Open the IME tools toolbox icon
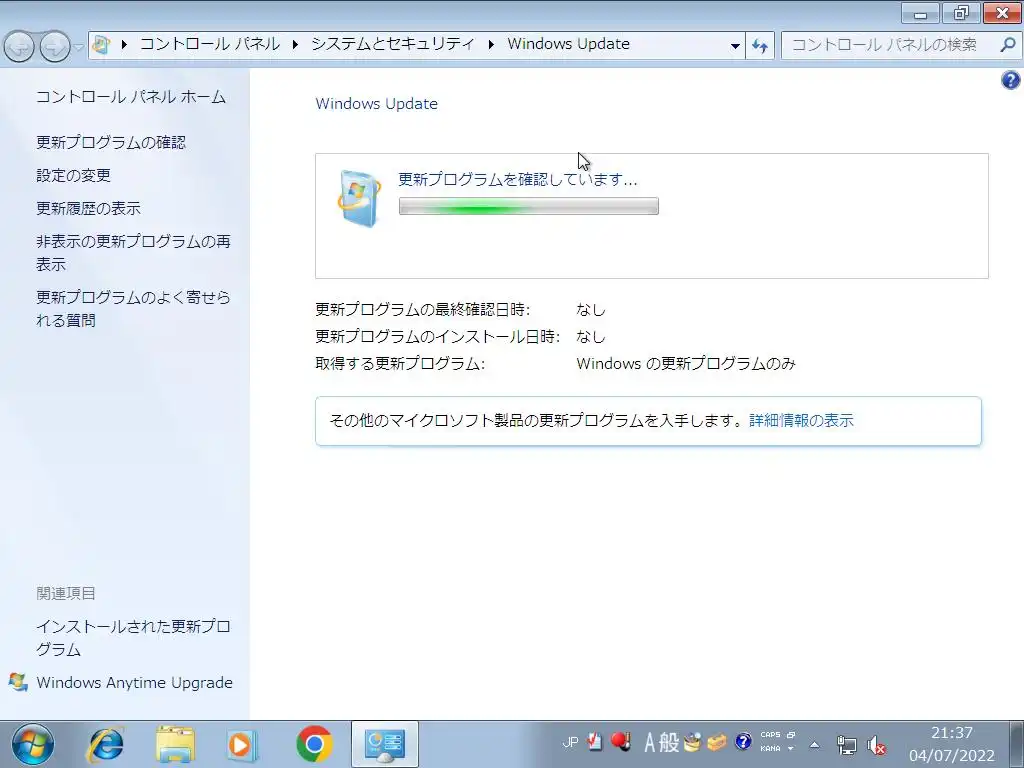This screenshot has width=1024, height=768. (716, 743)
